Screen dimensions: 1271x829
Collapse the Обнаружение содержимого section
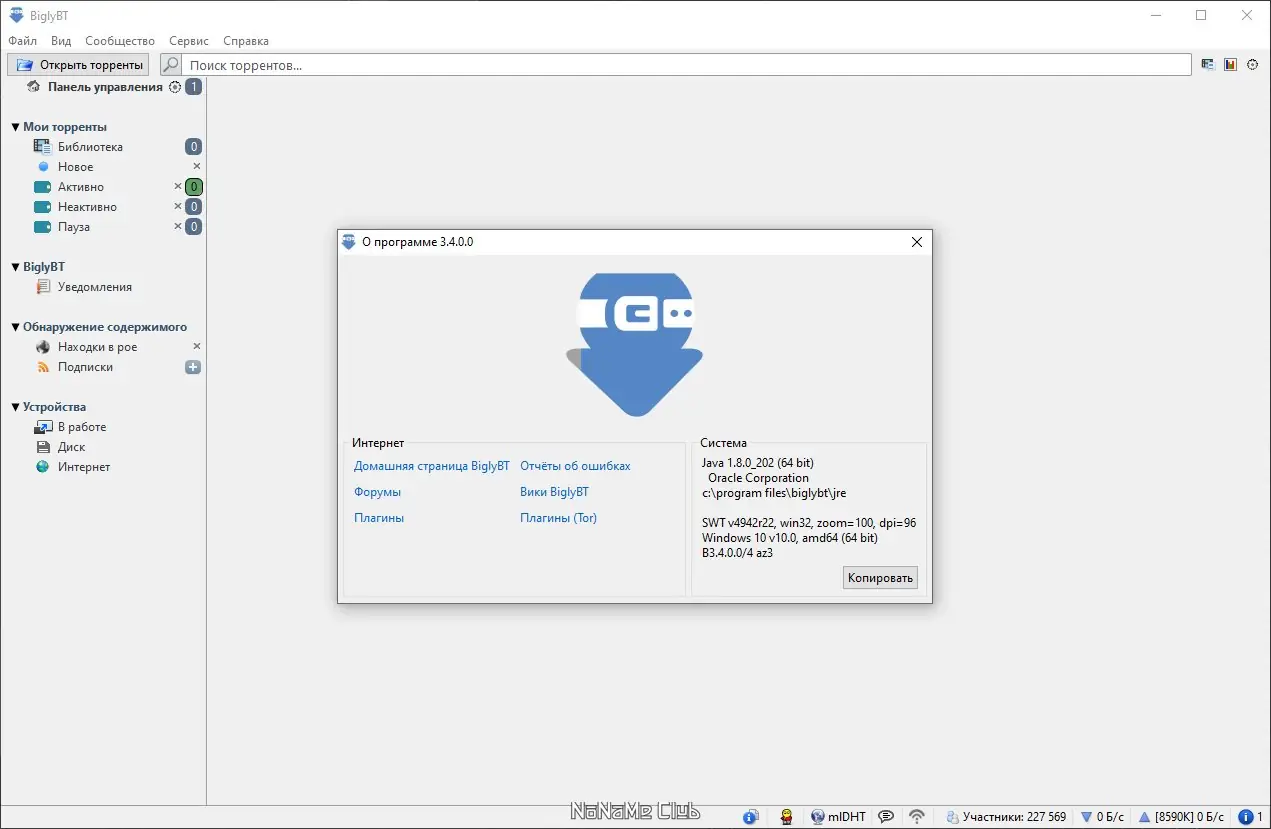[16, 327]
